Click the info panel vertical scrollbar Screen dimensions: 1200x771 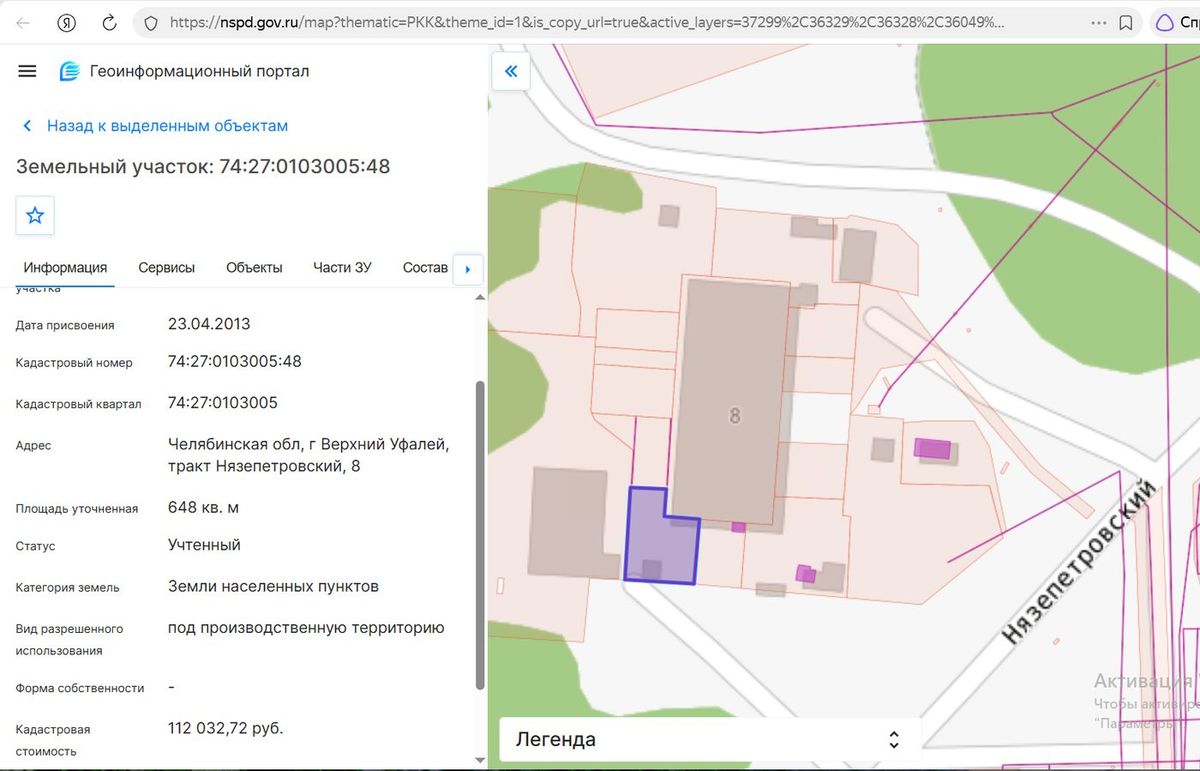(x=480, y=535)
